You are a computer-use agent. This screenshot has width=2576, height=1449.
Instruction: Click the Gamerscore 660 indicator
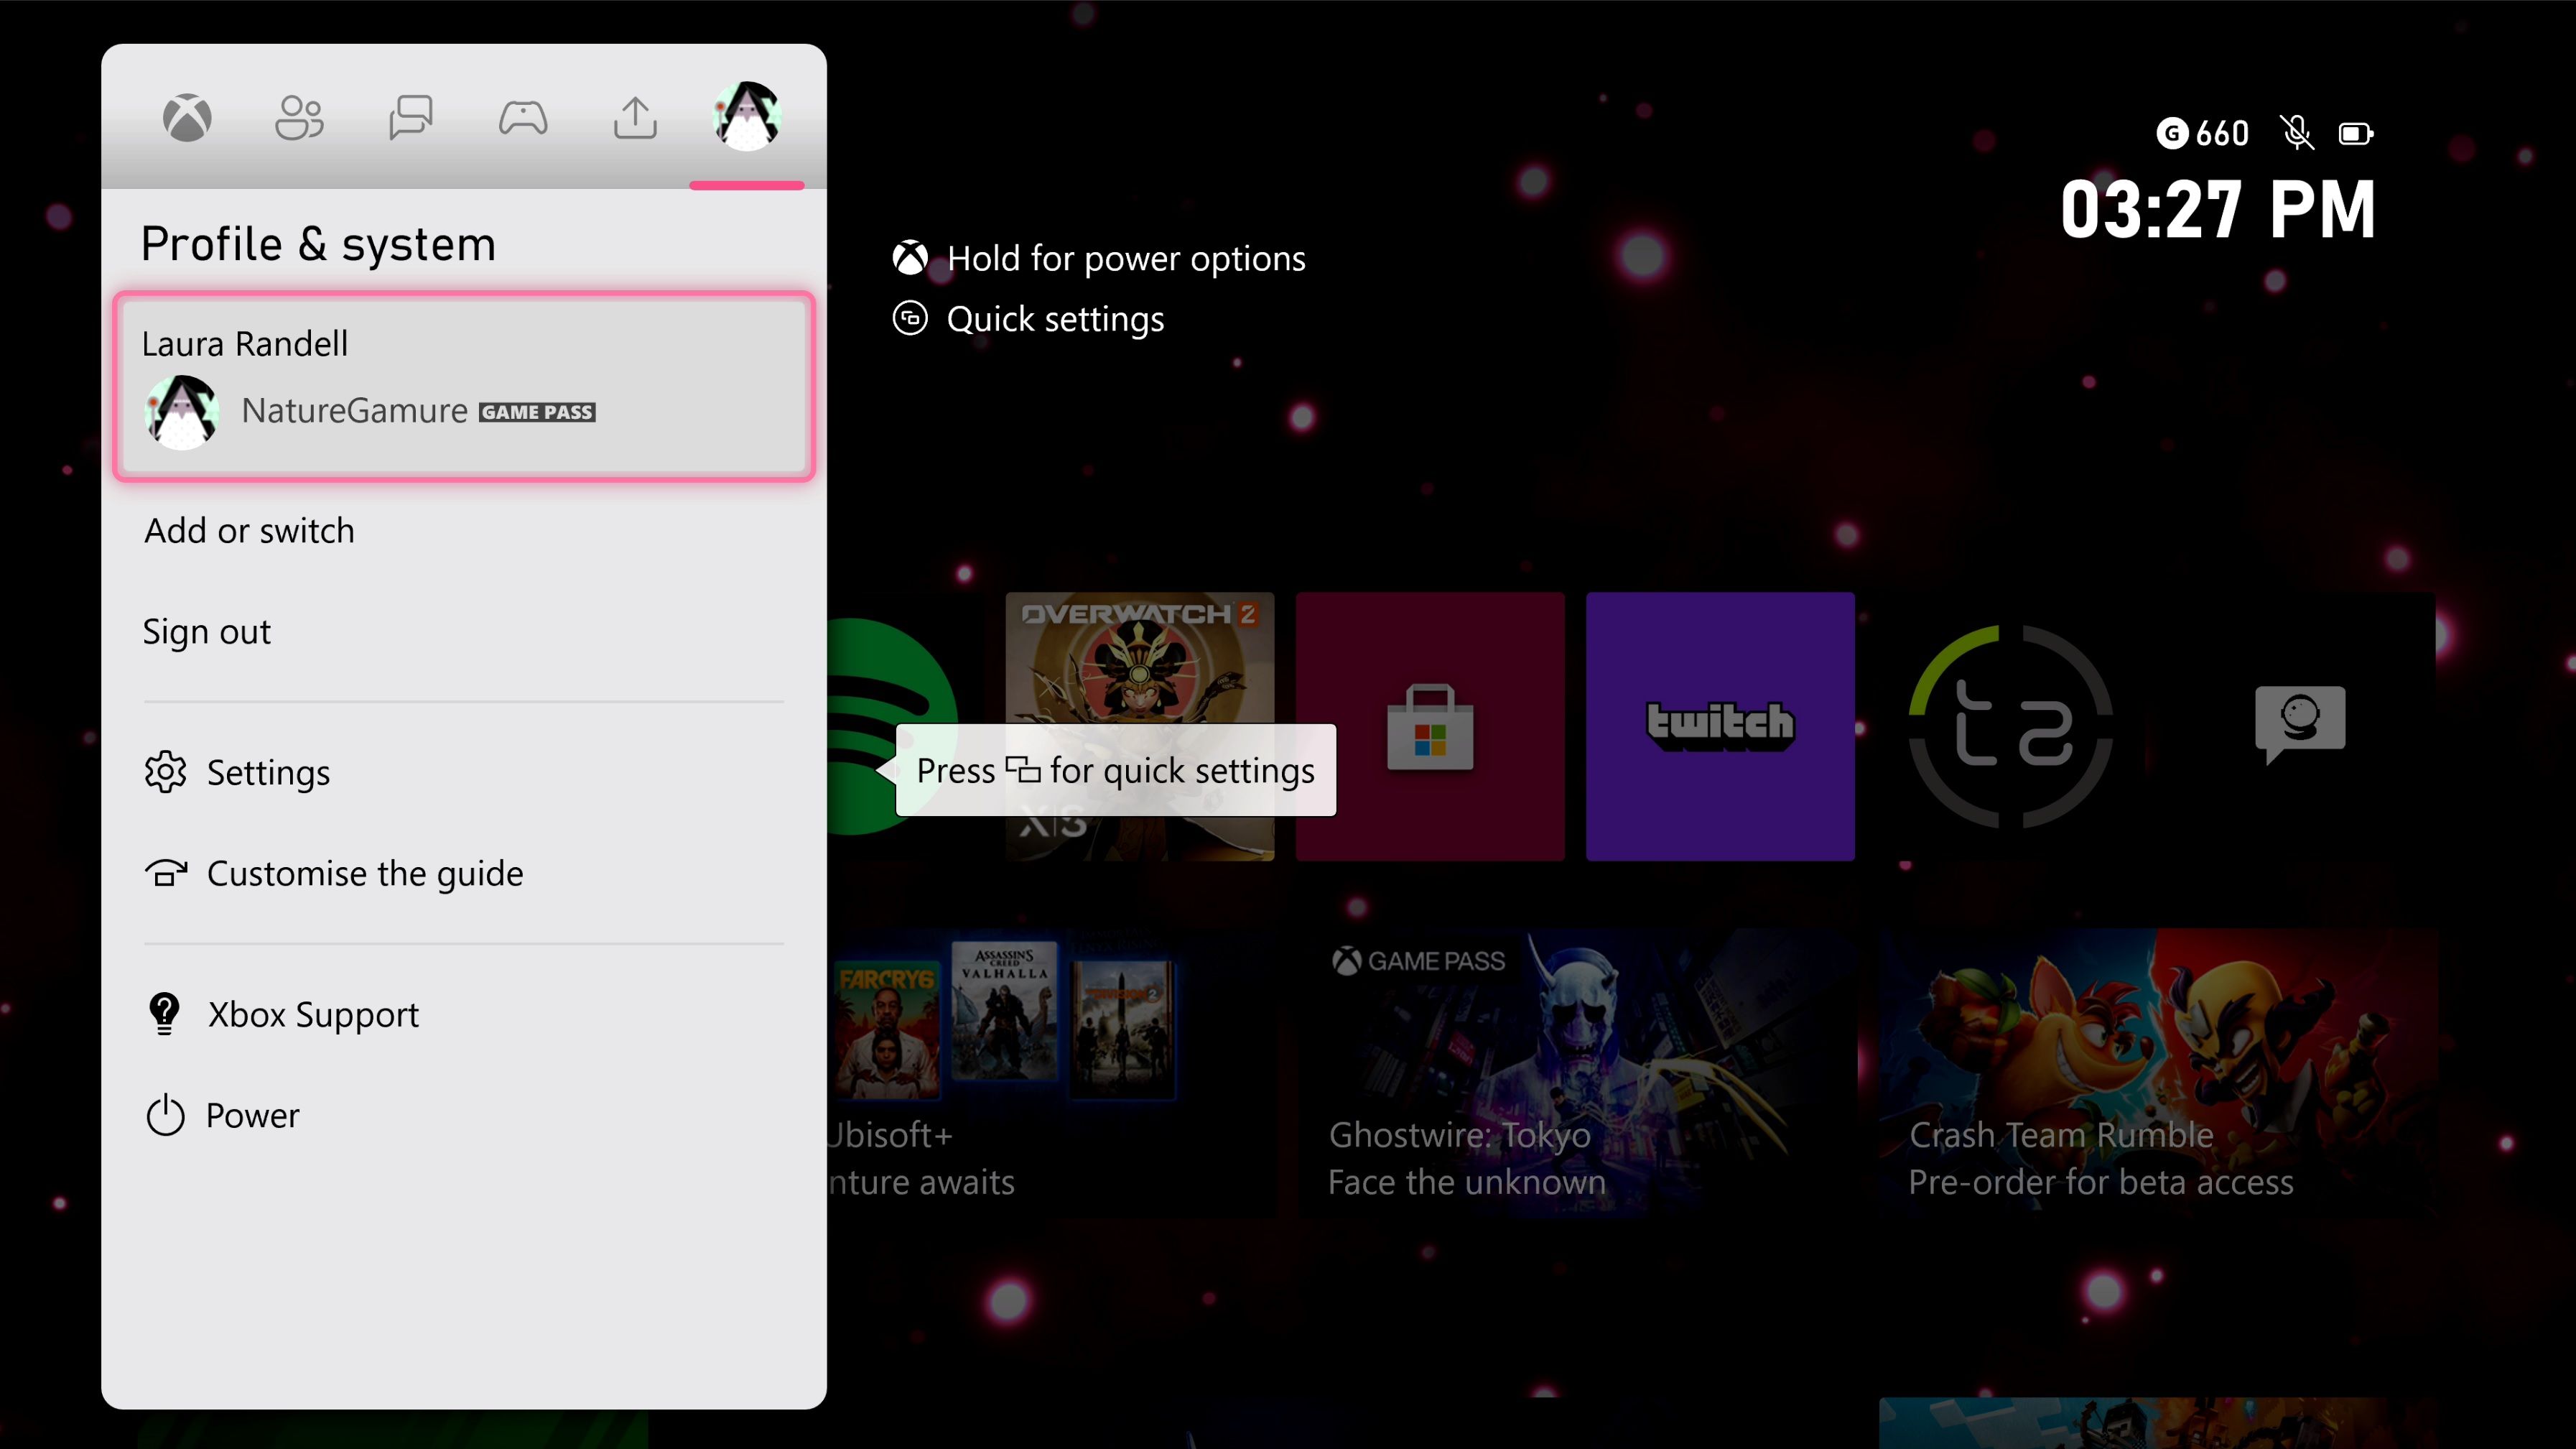(2202, 133)
